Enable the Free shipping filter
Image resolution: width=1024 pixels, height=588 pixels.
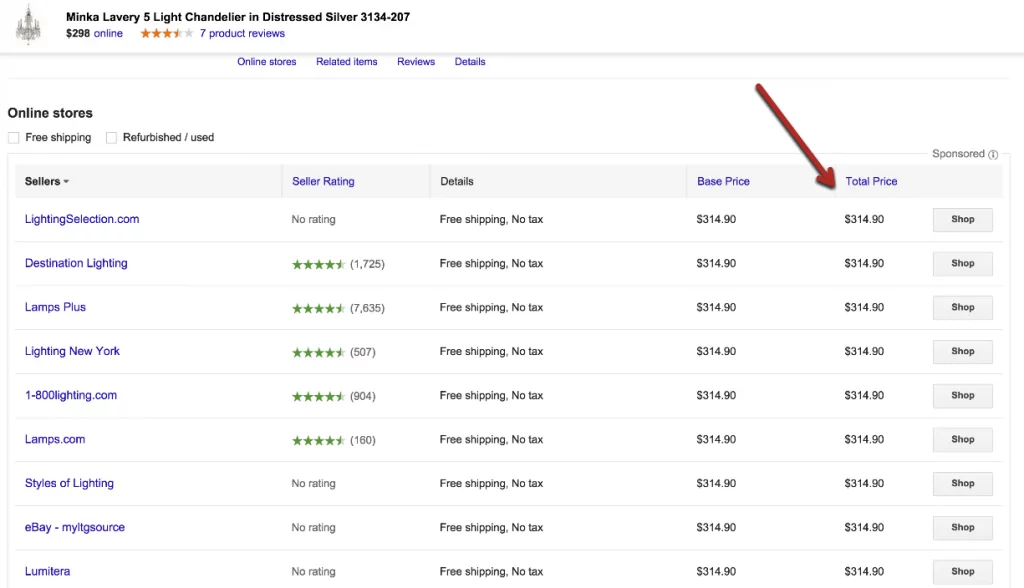coord(12,137)
